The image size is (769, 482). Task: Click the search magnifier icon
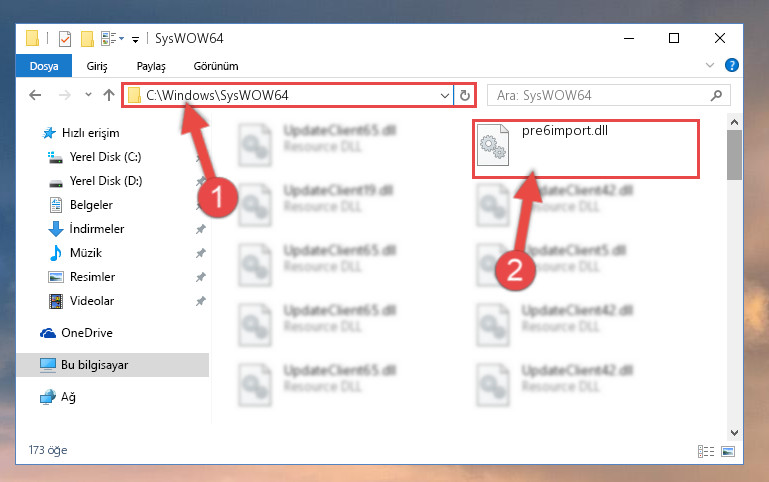point(716,95)
